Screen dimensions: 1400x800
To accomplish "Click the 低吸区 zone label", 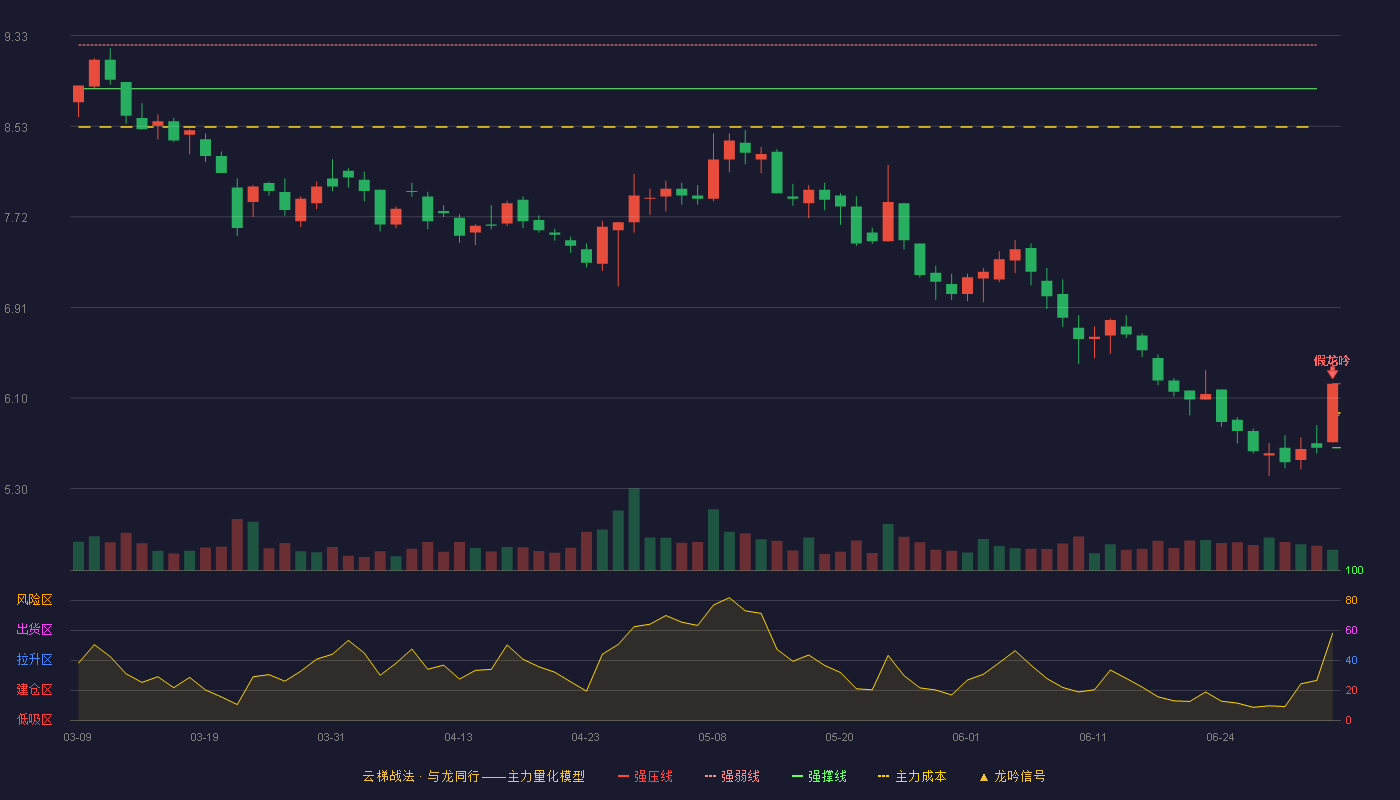I will (35, 719).
